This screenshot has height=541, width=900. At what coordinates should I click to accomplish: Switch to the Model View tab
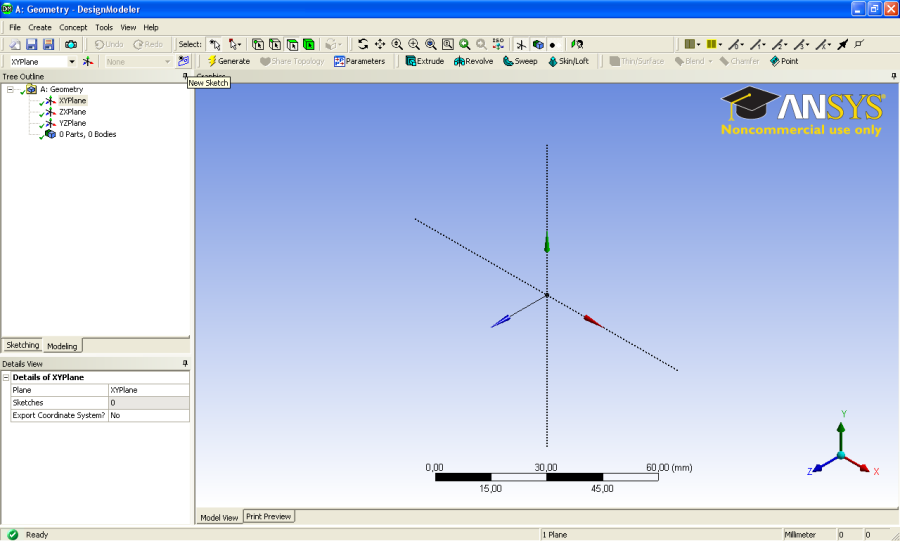tap(219, 517)
